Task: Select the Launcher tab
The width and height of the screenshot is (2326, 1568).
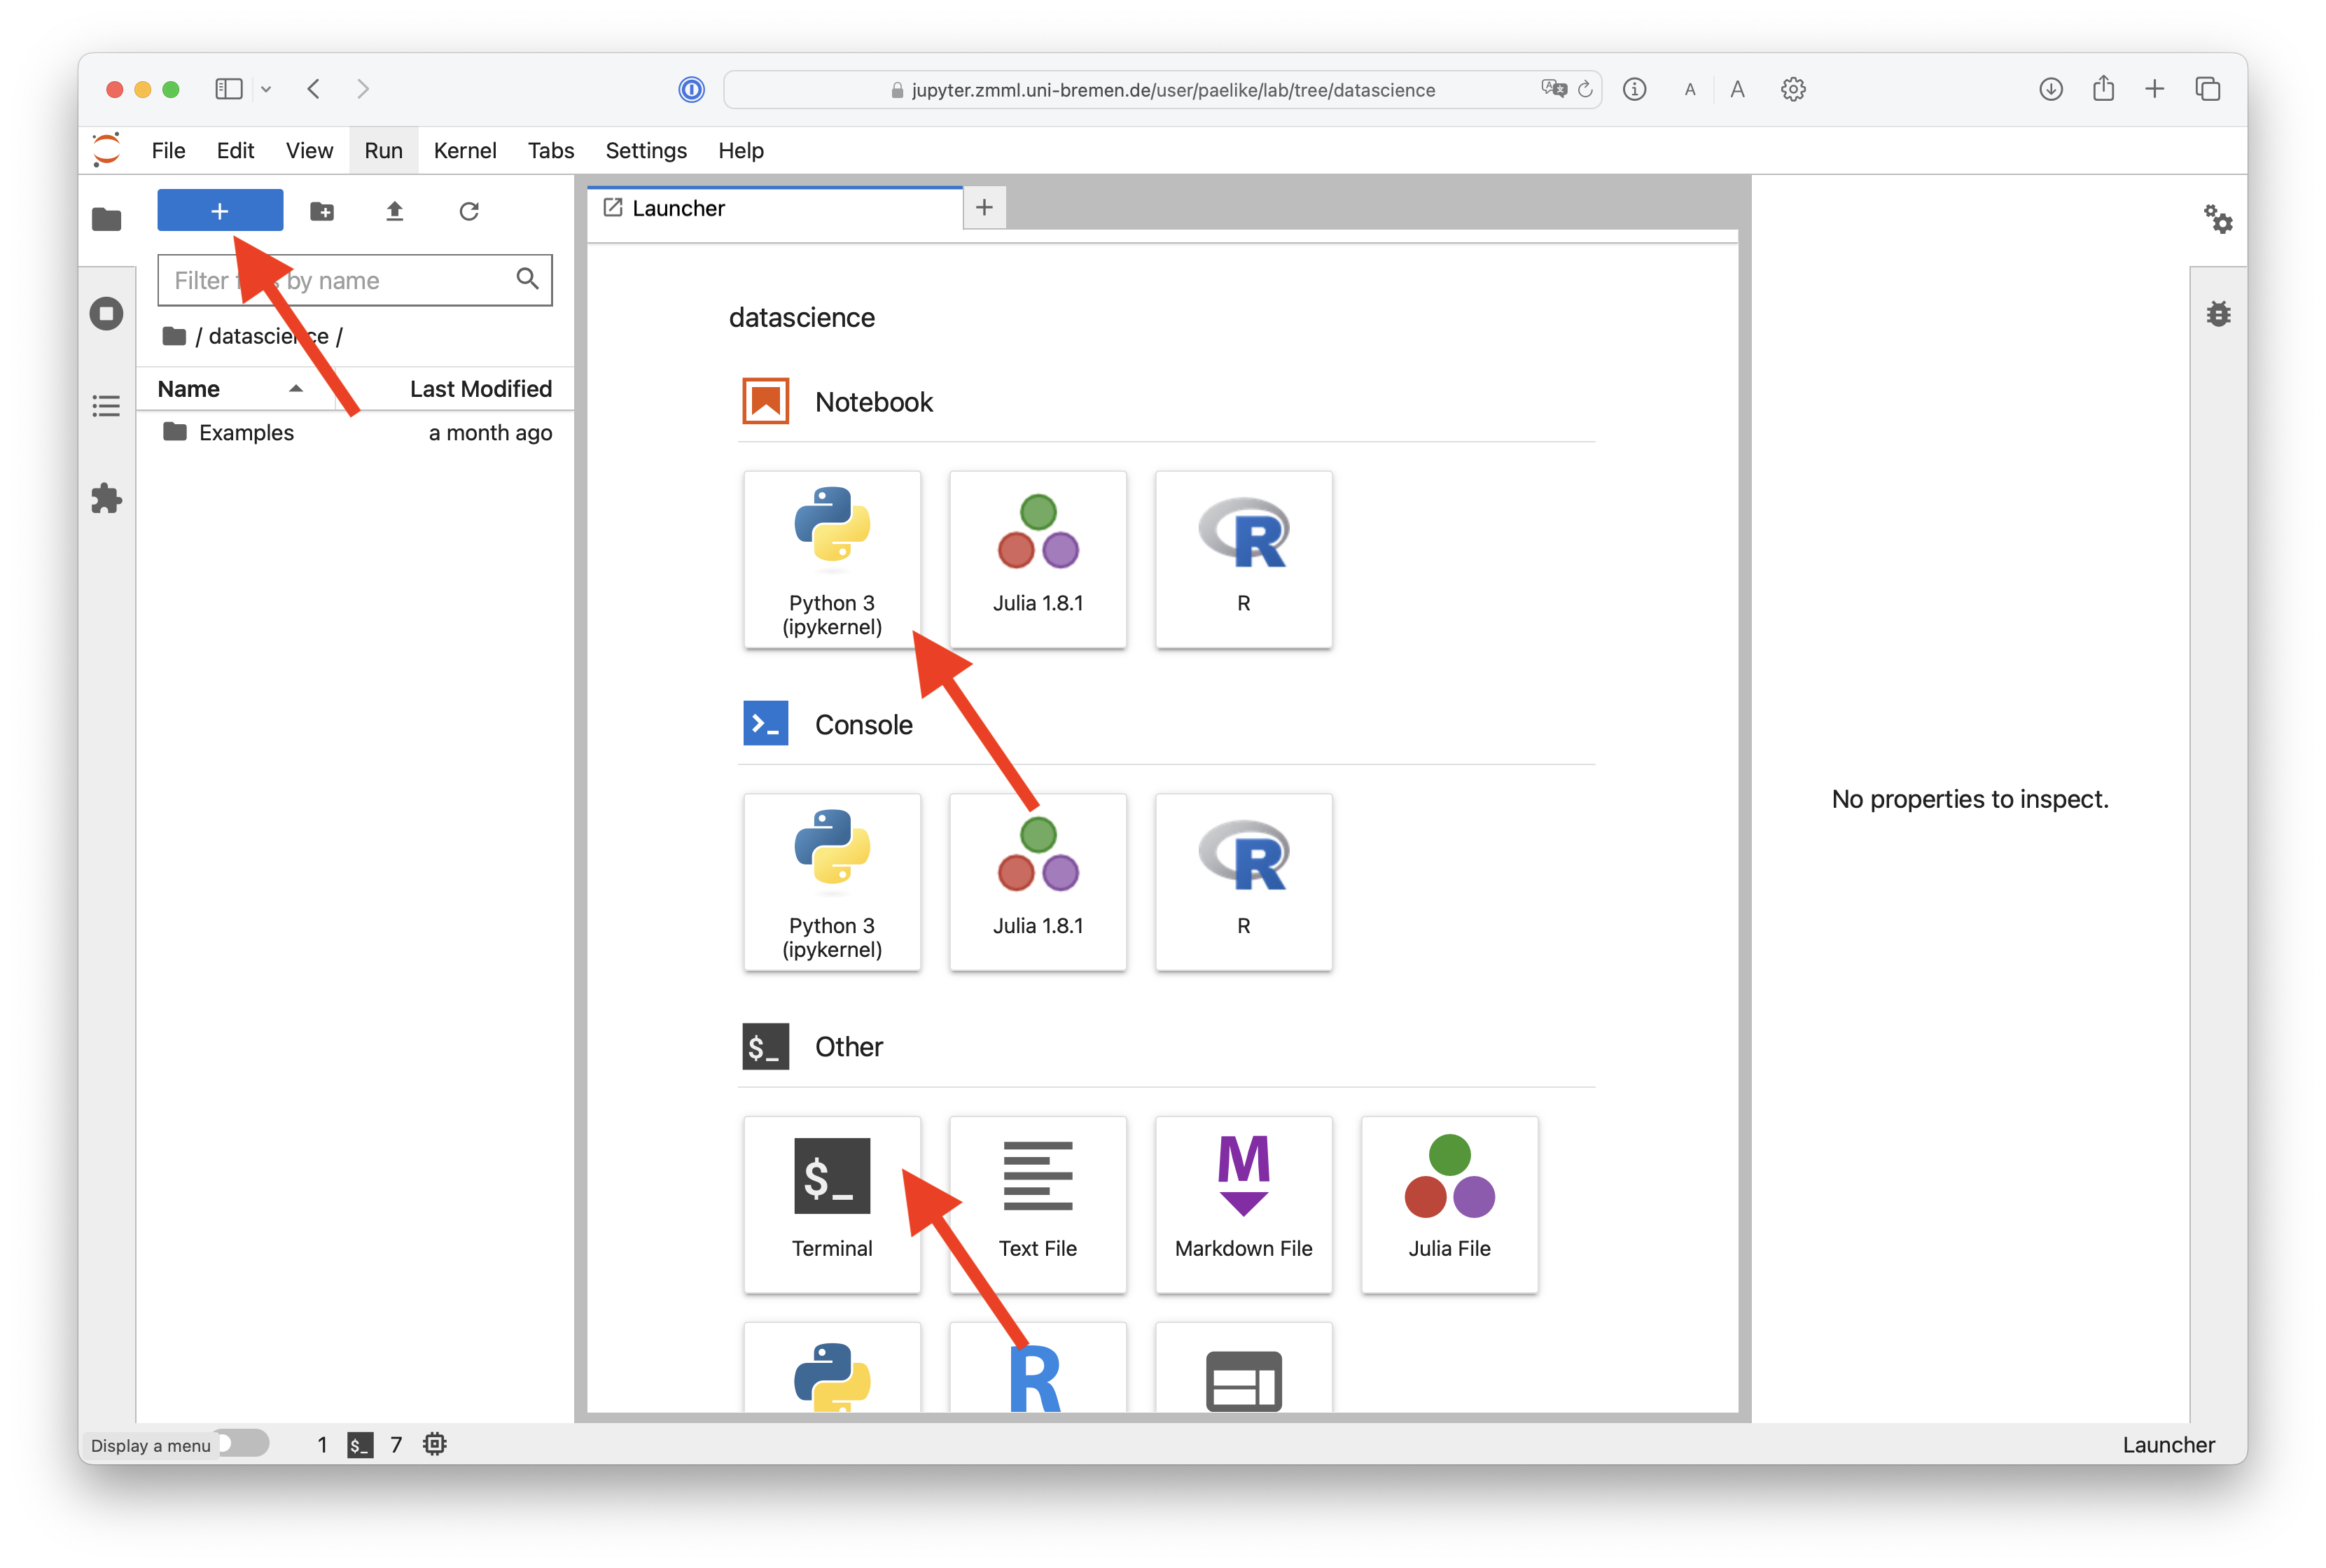Action: (x=775, y=208)
